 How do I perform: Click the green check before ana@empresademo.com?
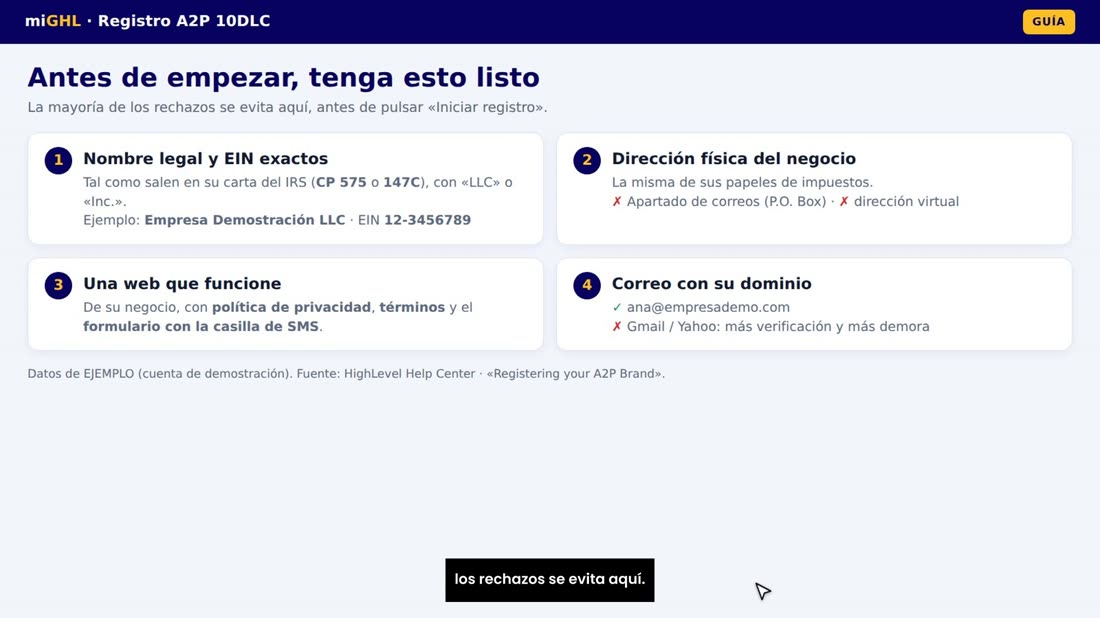617,307
